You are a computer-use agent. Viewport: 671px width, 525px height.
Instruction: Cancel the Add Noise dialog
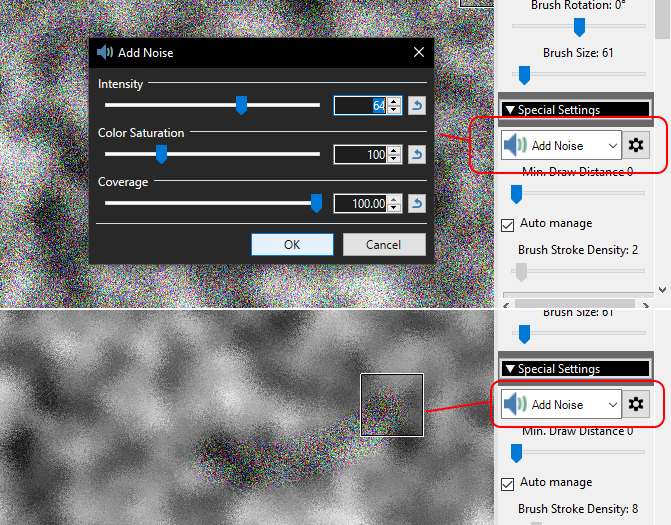pyautogui.click(x=384, y=244)
